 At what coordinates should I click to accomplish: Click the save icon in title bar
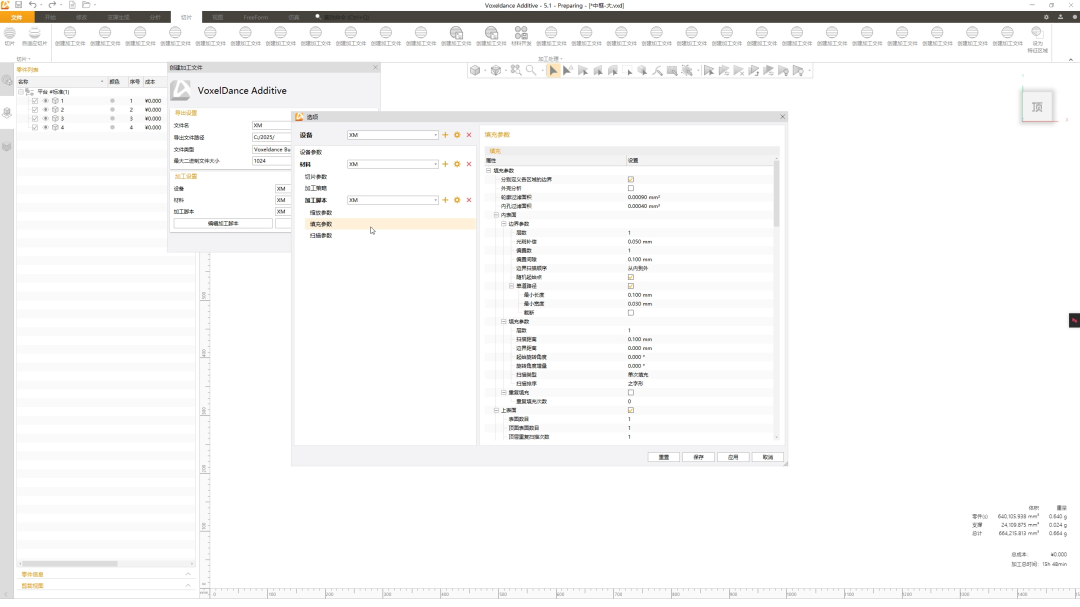(x=18, y=5)
